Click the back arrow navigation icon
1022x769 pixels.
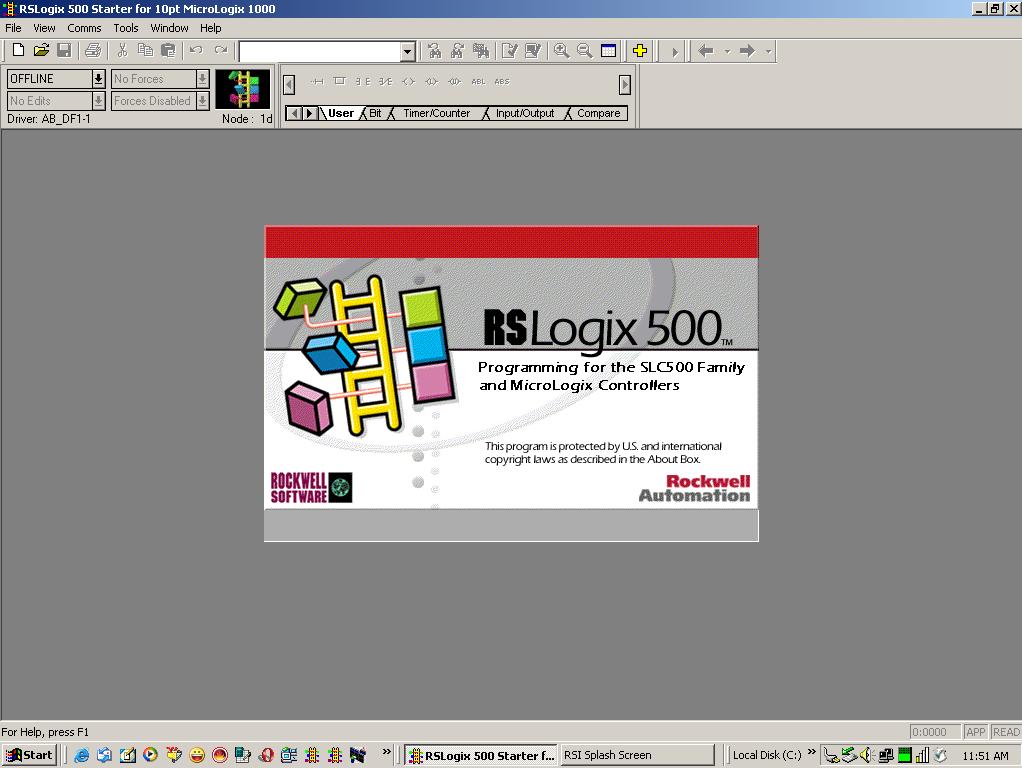(x=706, y=51)
